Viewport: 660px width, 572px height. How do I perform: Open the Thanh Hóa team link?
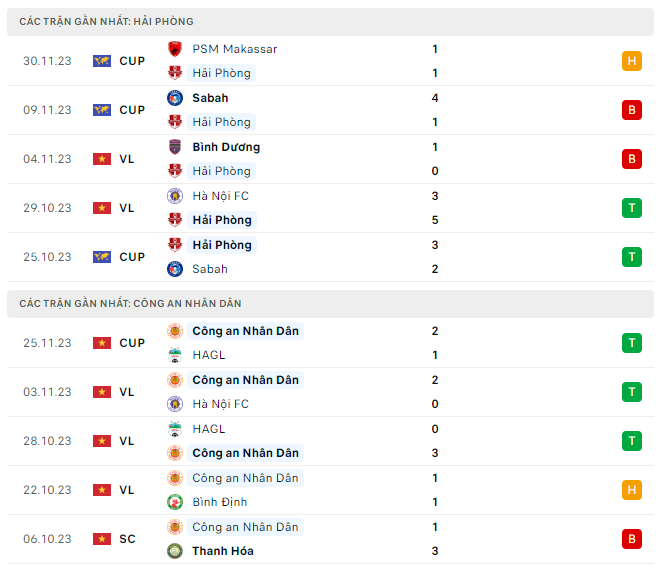click(223, 551)
